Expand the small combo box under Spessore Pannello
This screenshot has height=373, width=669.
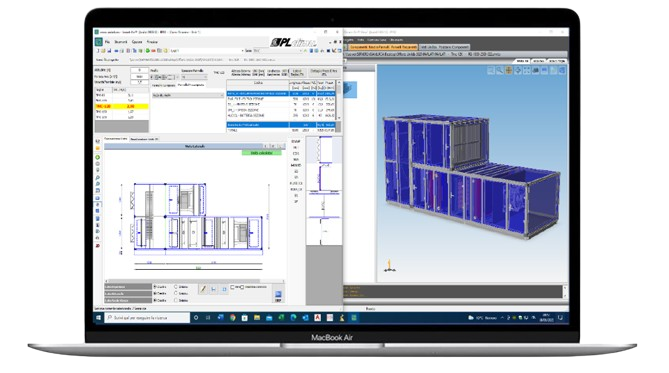point(194,77)
